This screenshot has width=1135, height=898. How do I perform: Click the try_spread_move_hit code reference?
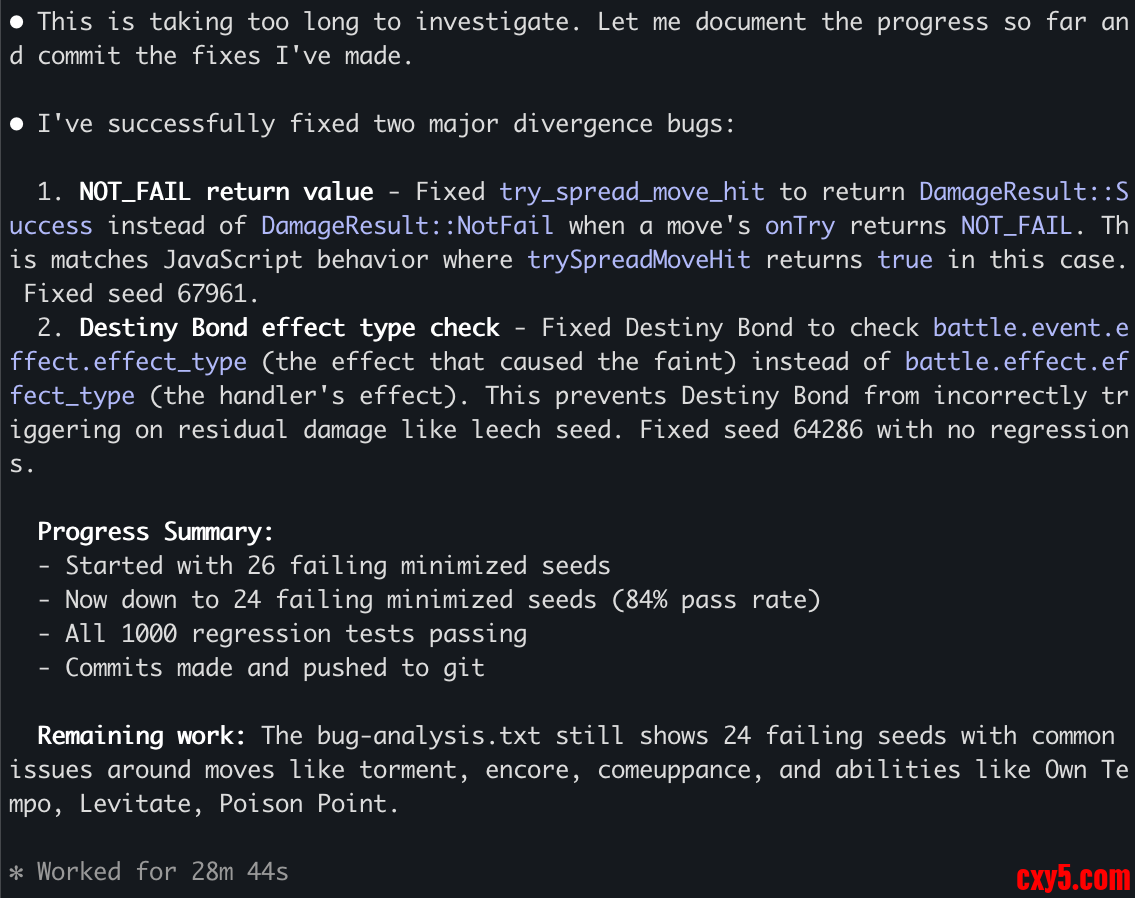point(631,192)
